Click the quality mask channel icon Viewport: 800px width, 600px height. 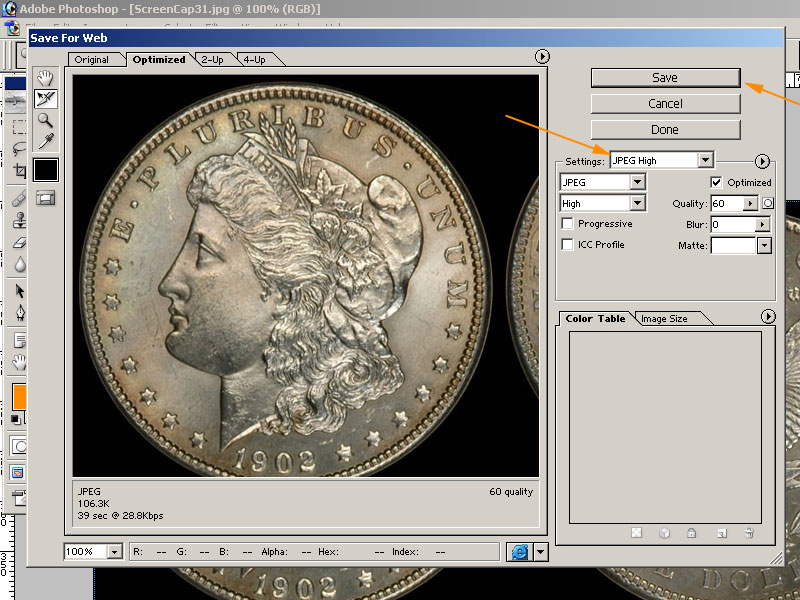[x=768, y=204]
